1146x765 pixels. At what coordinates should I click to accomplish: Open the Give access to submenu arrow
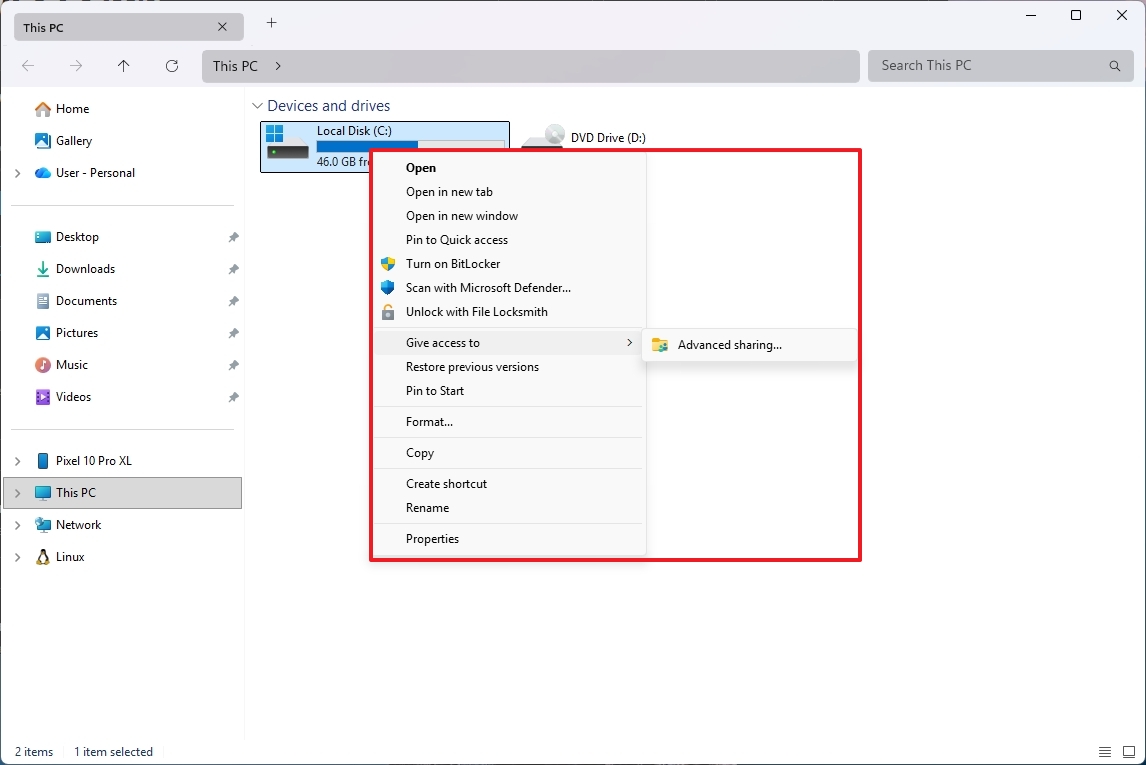(630, 342)
